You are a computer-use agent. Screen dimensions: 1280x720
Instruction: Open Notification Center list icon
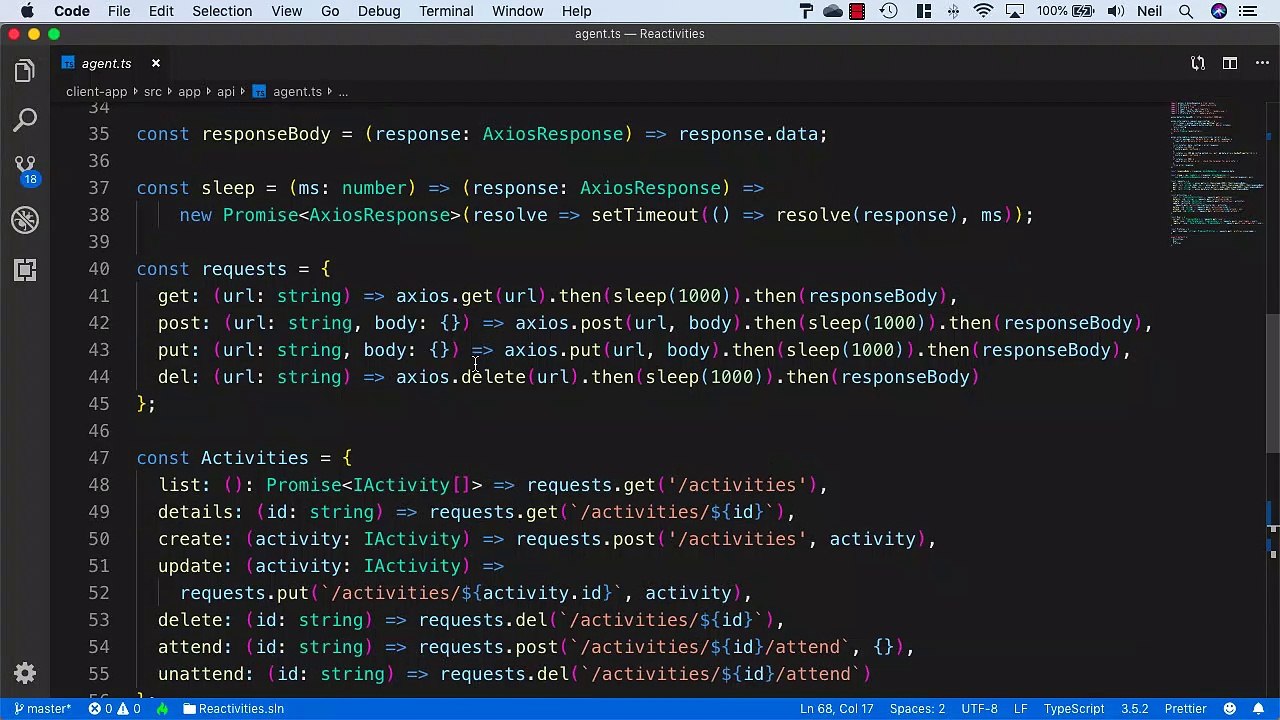tap(1248, 11)
